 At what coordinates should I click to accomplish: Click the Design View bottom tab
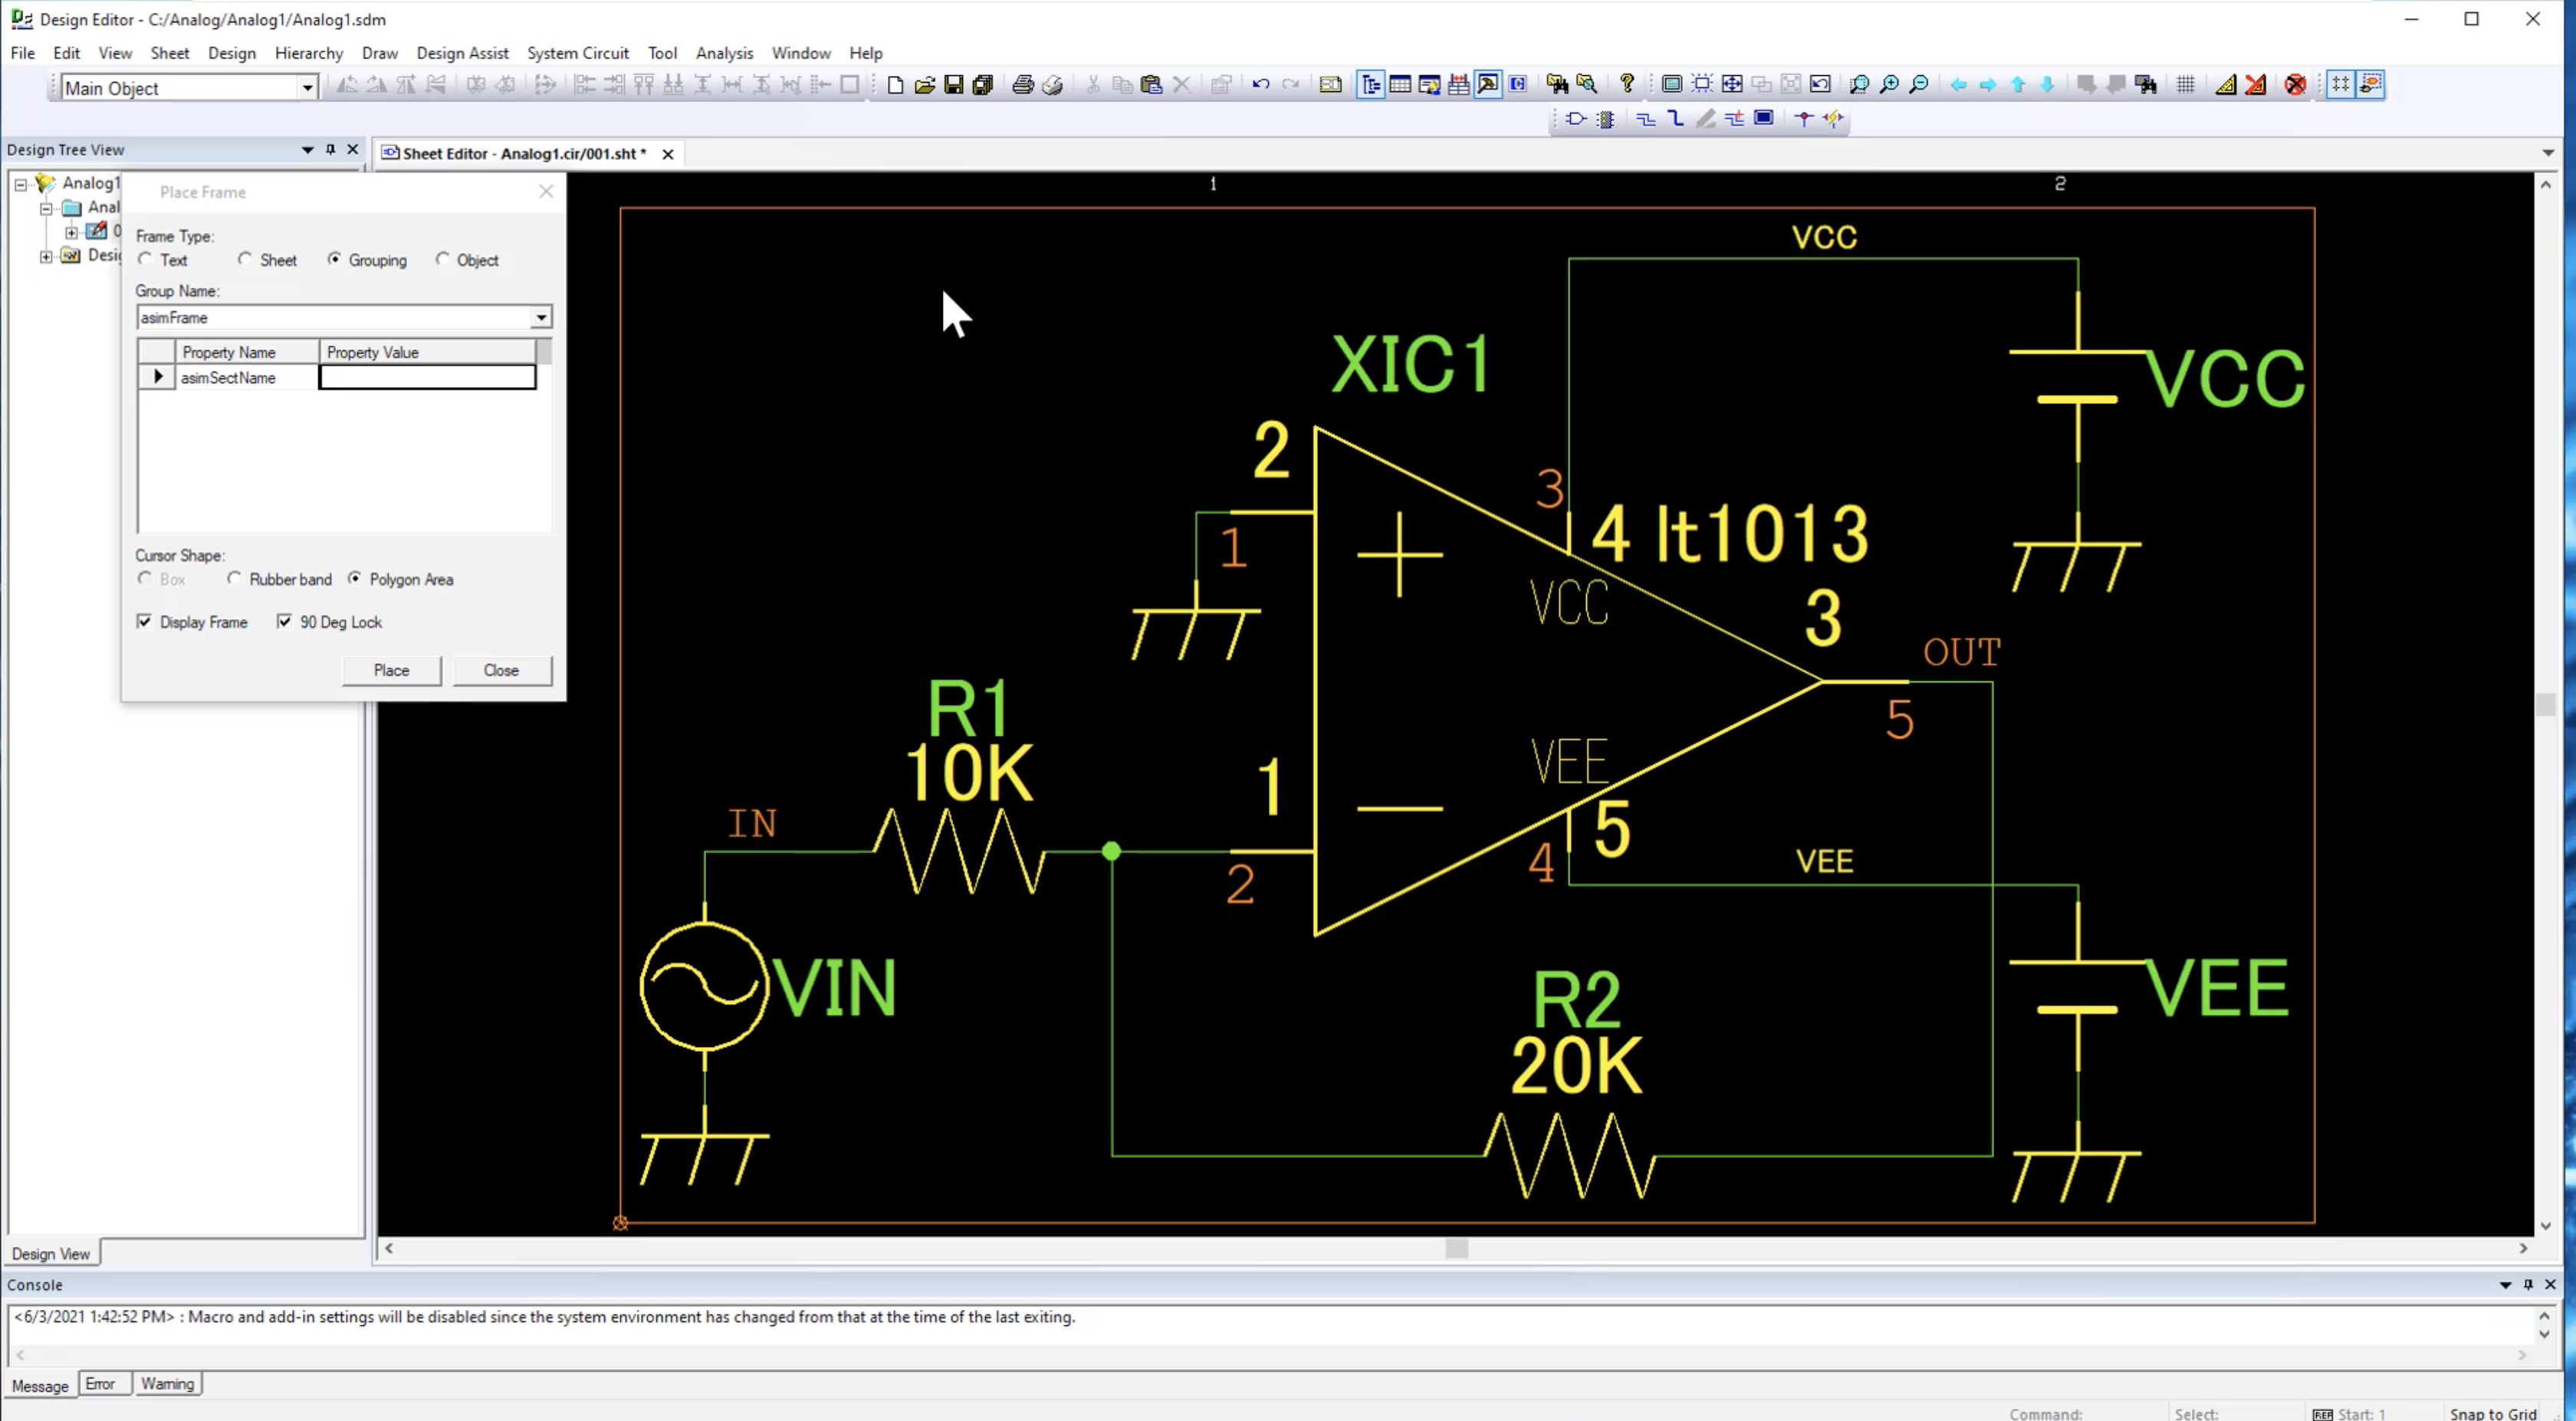tap(51, 1253)
